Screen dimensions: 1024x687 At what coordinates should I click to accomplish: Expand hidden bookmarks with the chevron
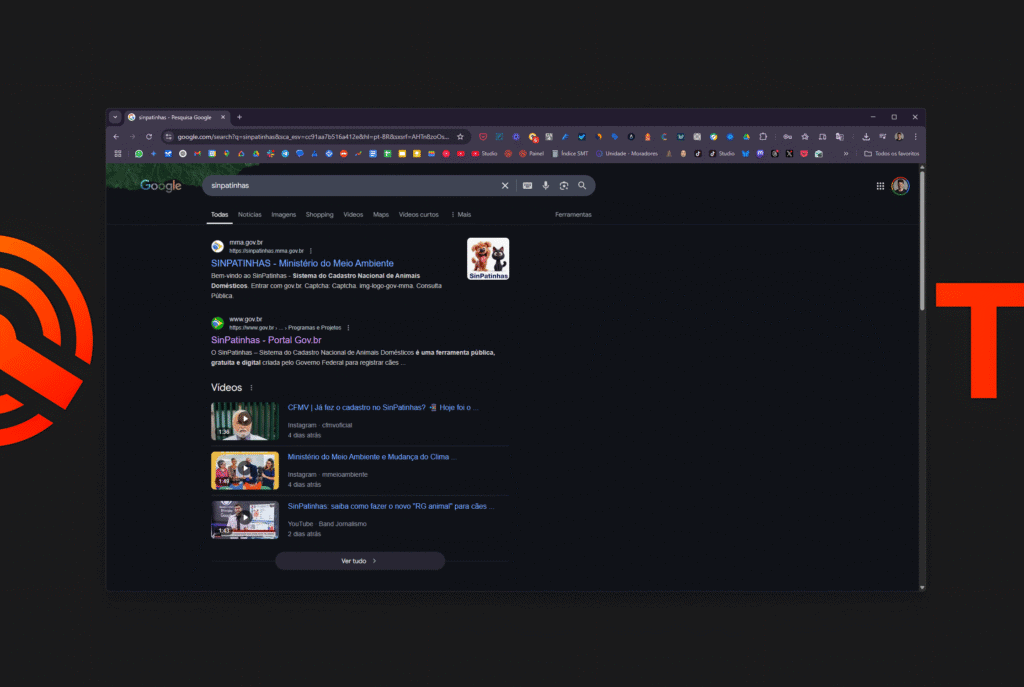[x=846, y=154]
